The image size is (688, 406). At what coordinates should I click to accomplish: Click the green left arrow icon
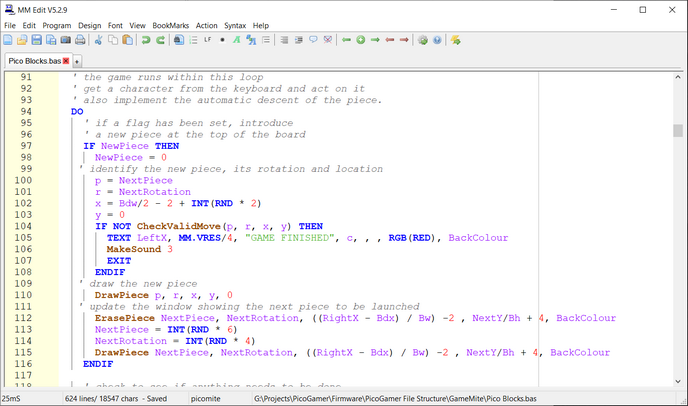click(346, 40)
